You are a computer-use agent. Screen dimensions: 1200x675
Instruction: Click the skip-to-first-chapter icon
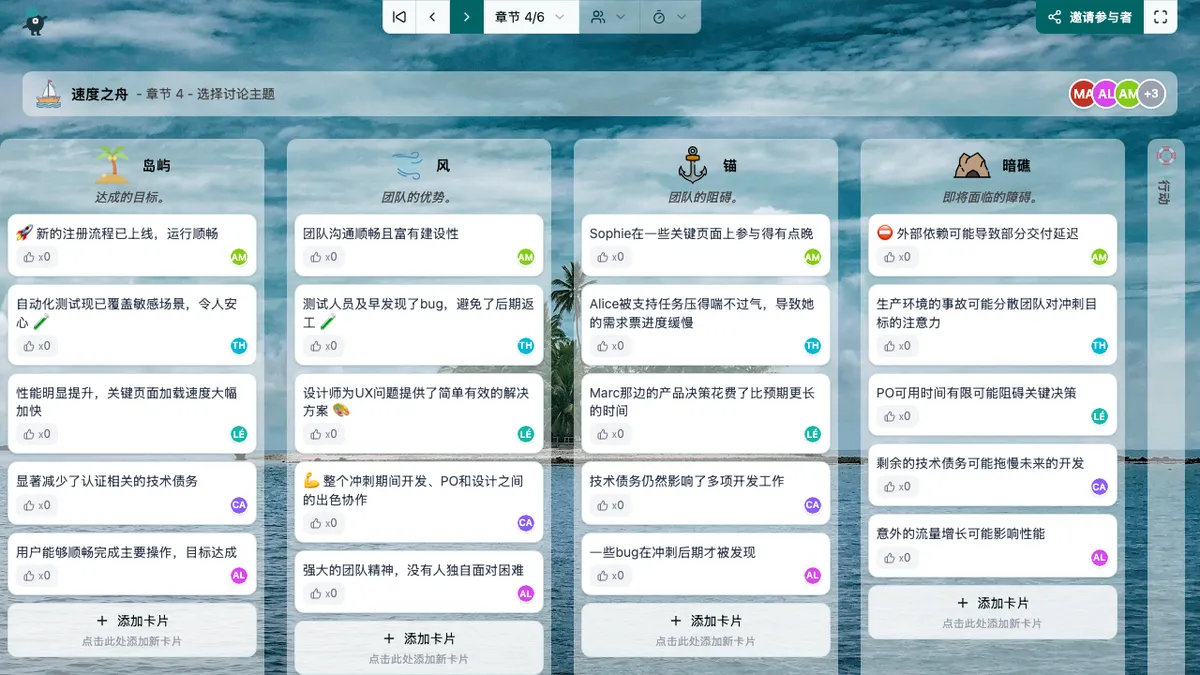tap(398, 17)
